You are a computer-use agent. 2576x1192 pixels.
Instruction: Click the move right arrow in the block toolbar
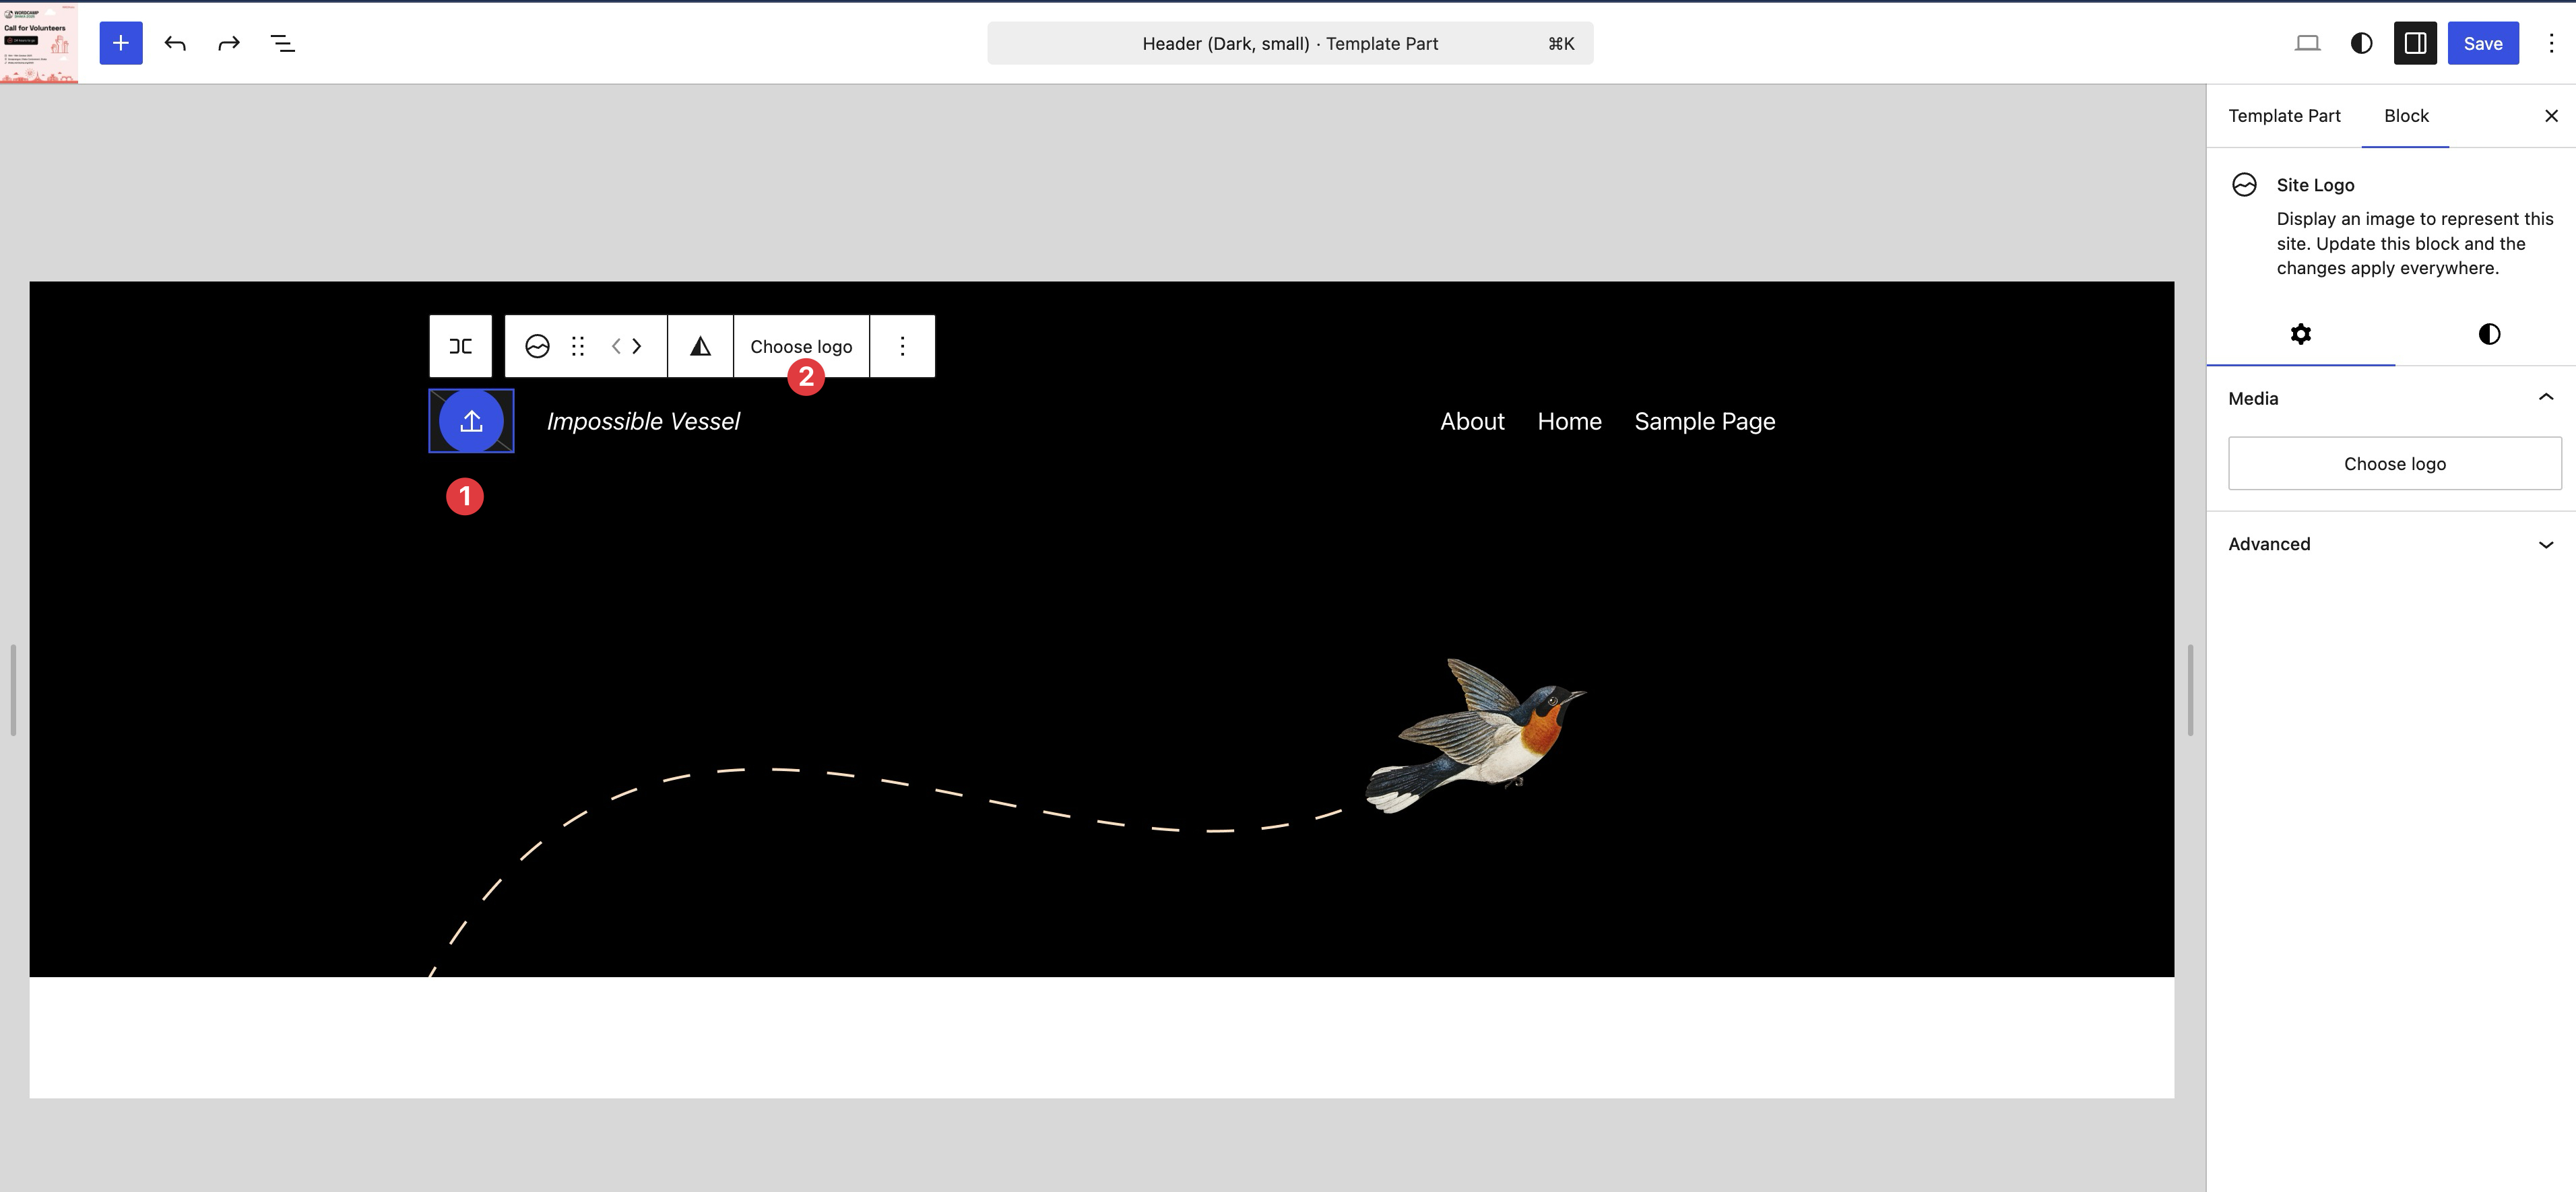(637, 346)
